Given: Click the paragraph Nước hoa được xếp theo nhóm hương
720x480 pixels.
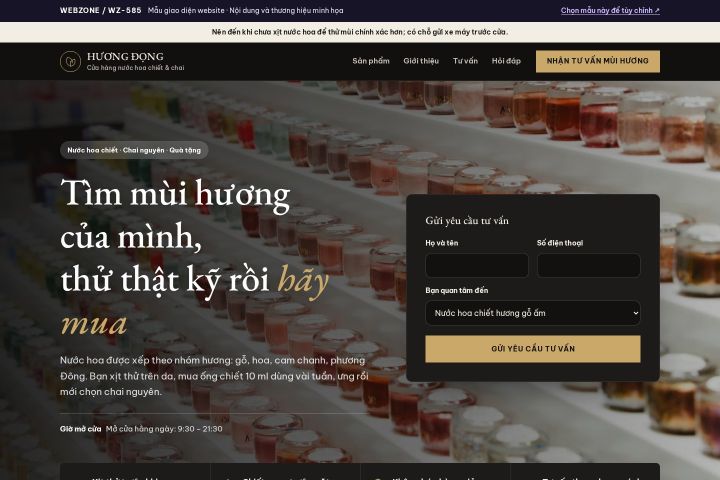Looking at the screenshot, I should tap(214, 376).
